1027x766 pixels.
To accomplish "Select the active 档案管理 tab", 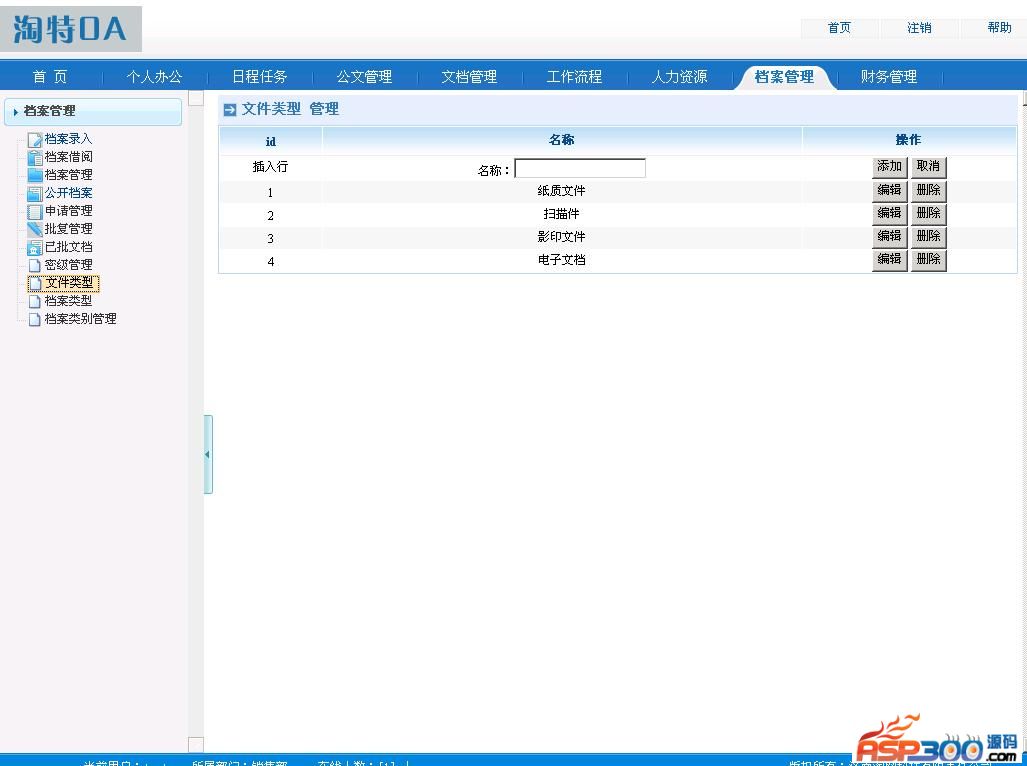I will [x=784, y=77].
